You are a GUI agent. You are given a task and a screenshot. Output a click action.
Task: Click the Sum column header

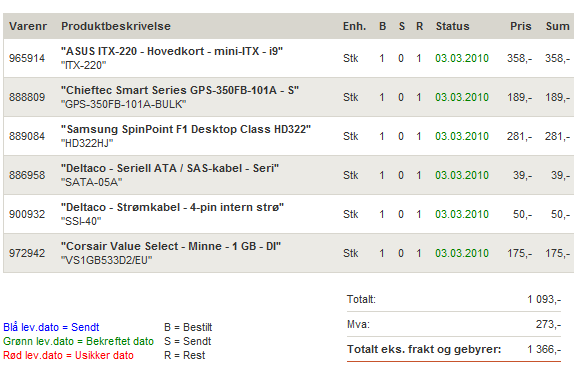click(558, 26)
